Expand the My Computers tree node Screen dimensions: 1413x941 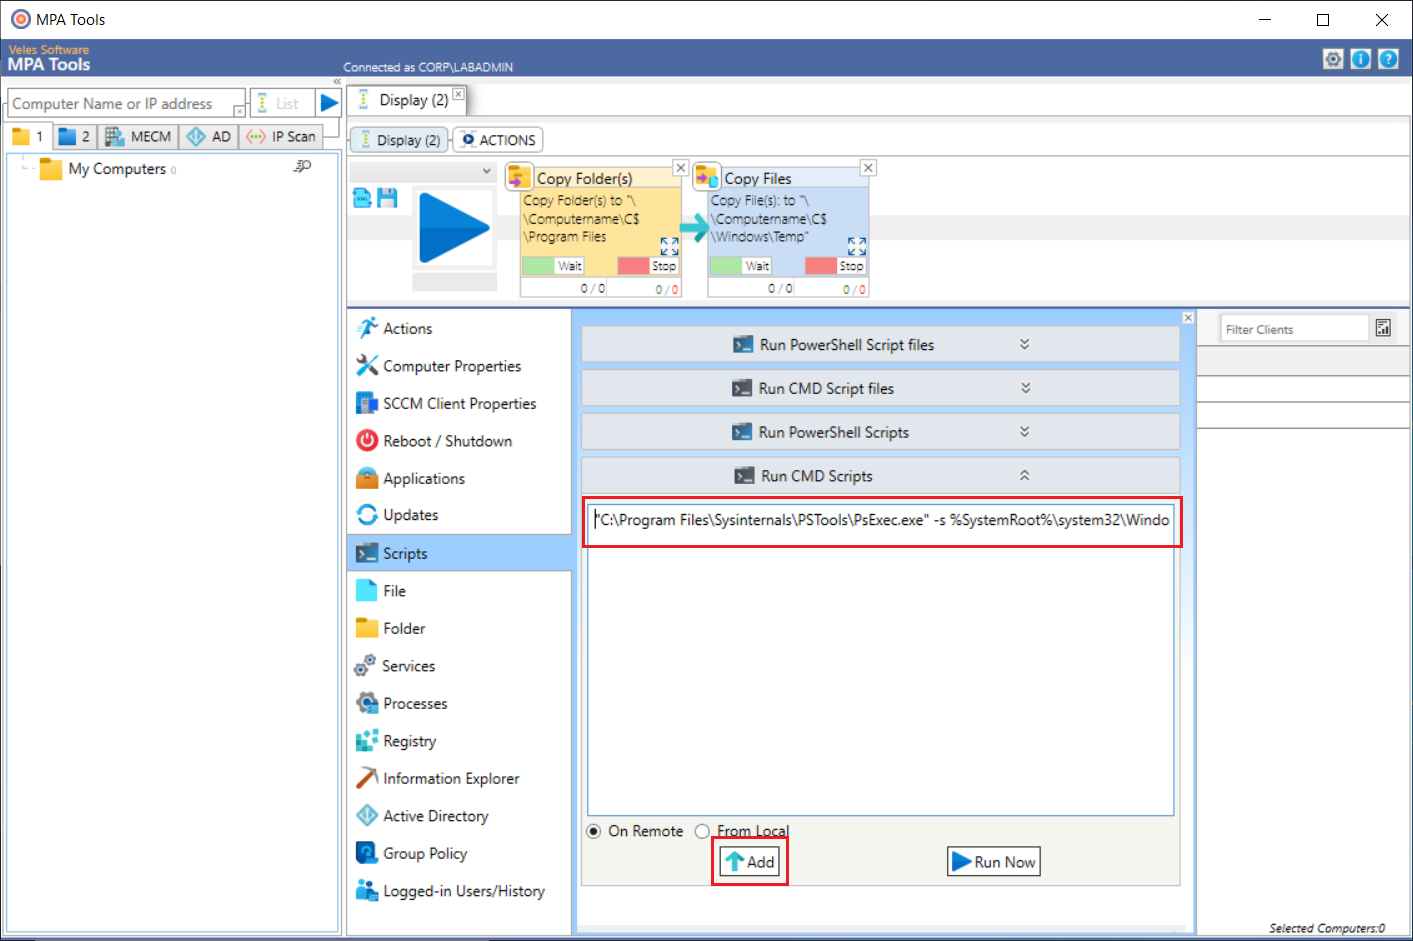point(25,168)
